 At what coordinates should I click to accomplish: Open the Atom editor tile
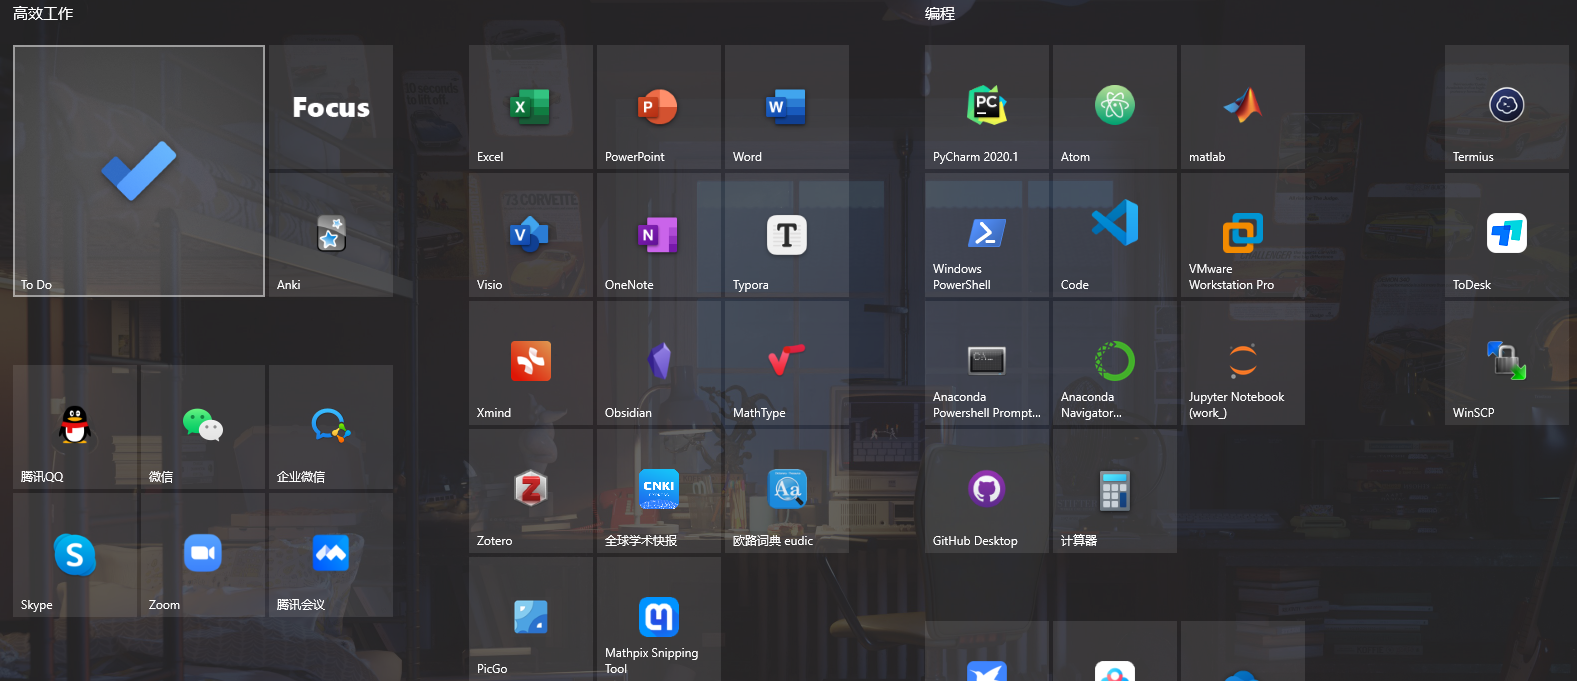click(x=1115, y=107)
